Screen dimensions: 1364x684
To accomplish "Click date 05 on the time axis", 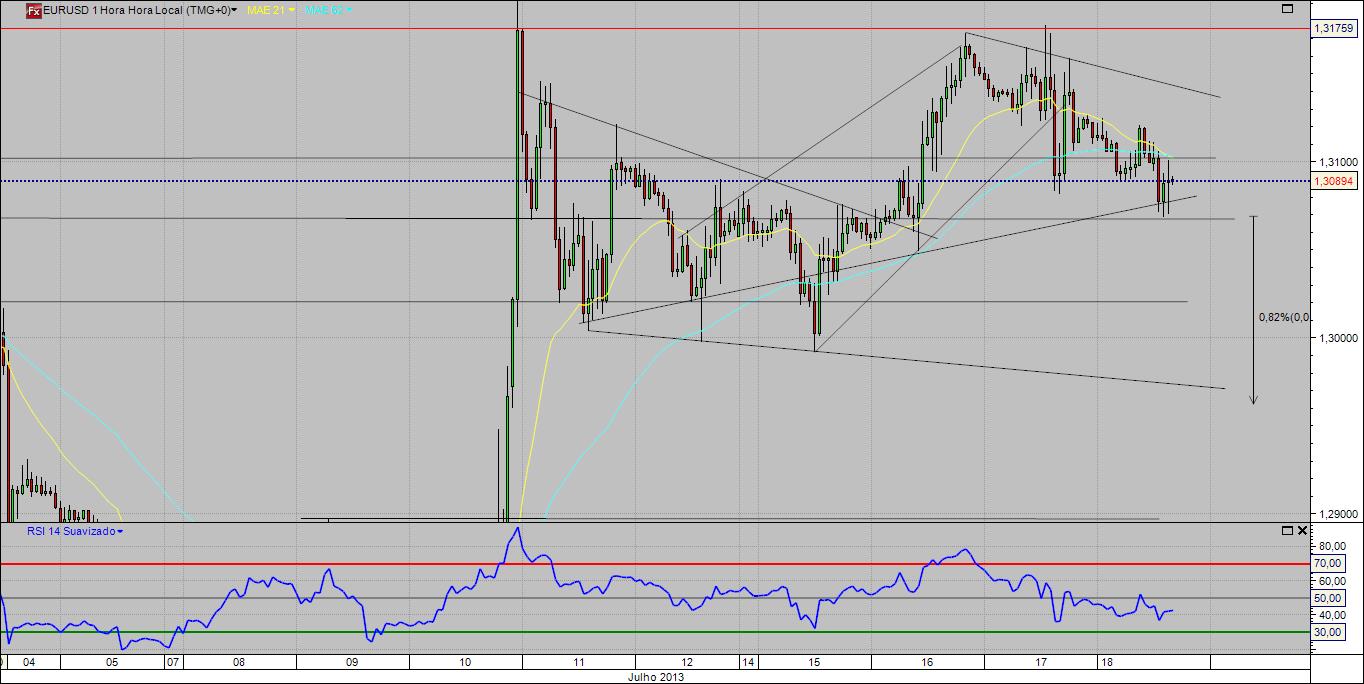I will tap(111, 662).
